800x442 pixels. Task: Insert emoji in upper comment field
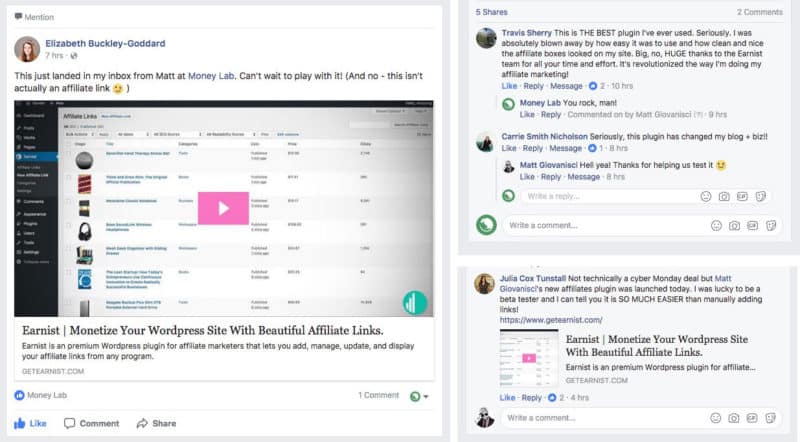(716, 226)
